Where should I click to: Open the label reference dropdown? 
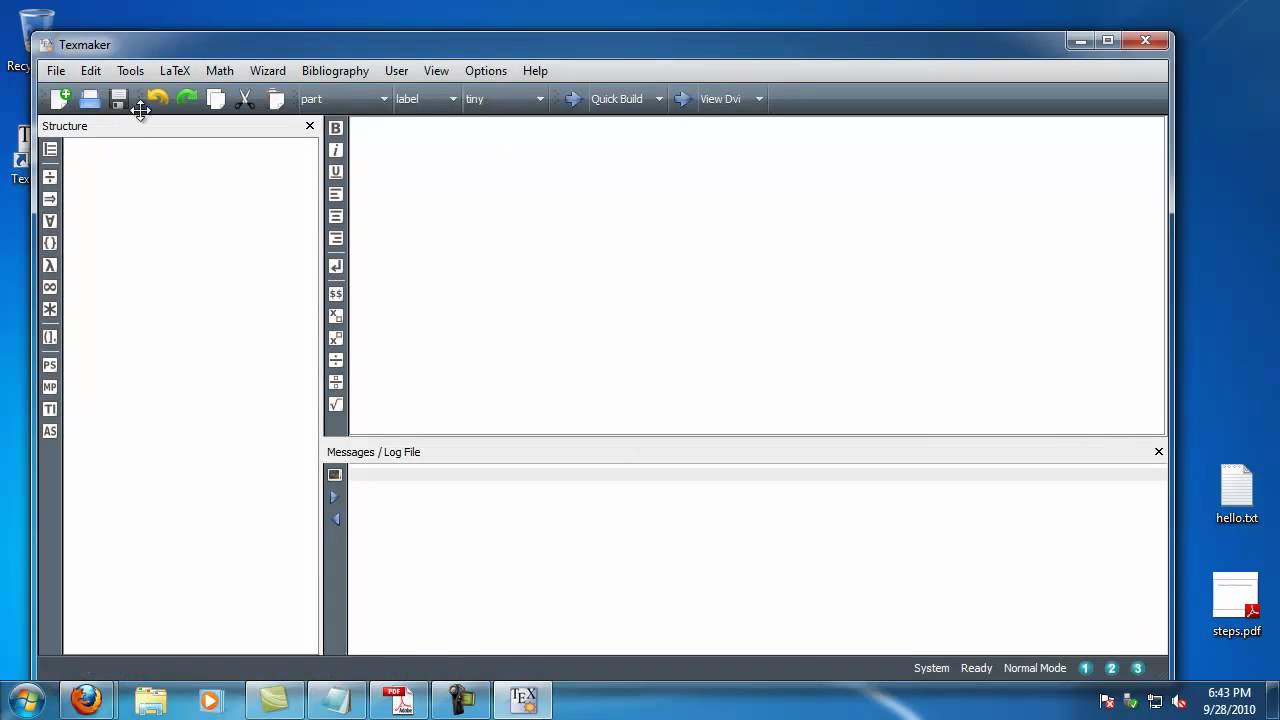coord(426,98)
